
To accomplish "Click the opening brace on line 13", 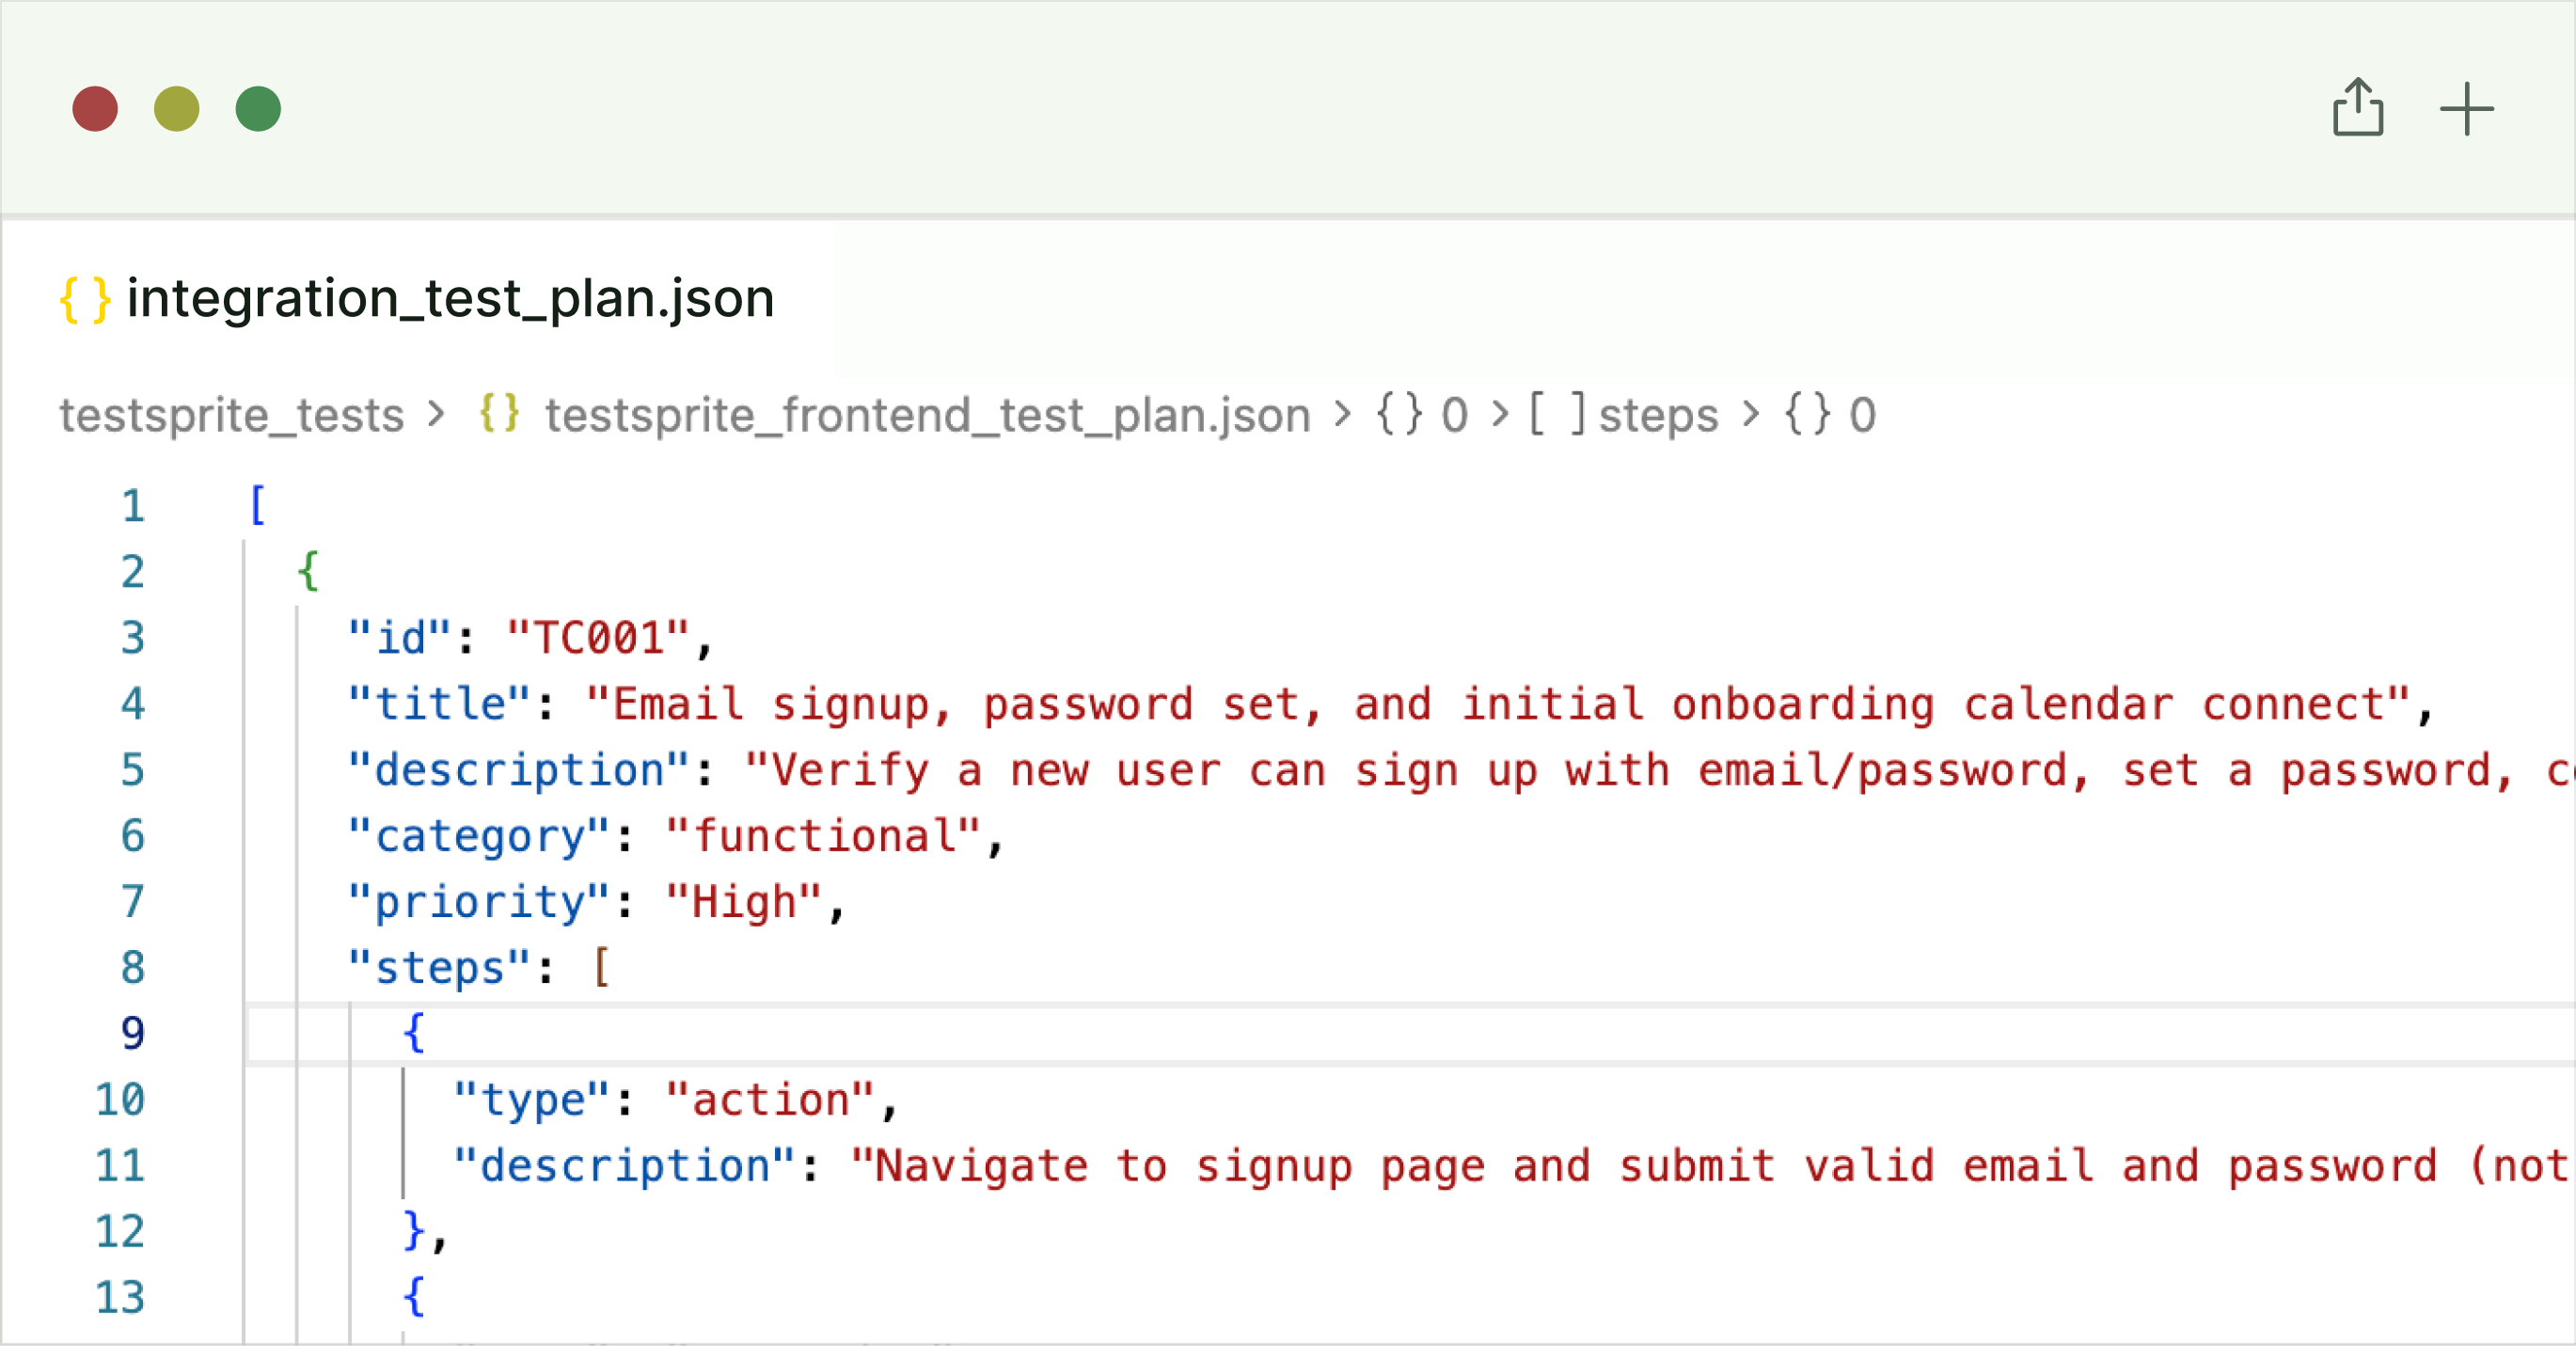I will click(414, 1297).
